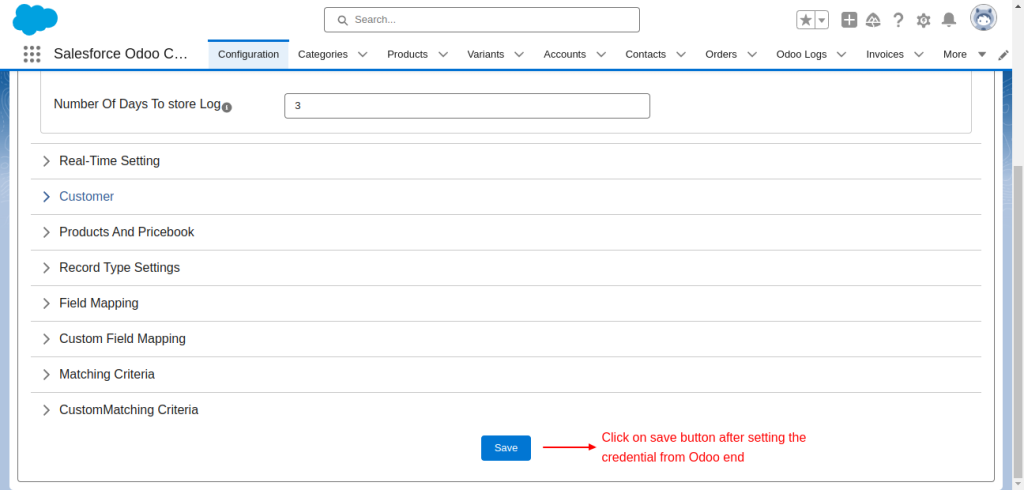The image size is (1024, 490).
Task: Expand the Real-Time Setting section
Action: 506,161
